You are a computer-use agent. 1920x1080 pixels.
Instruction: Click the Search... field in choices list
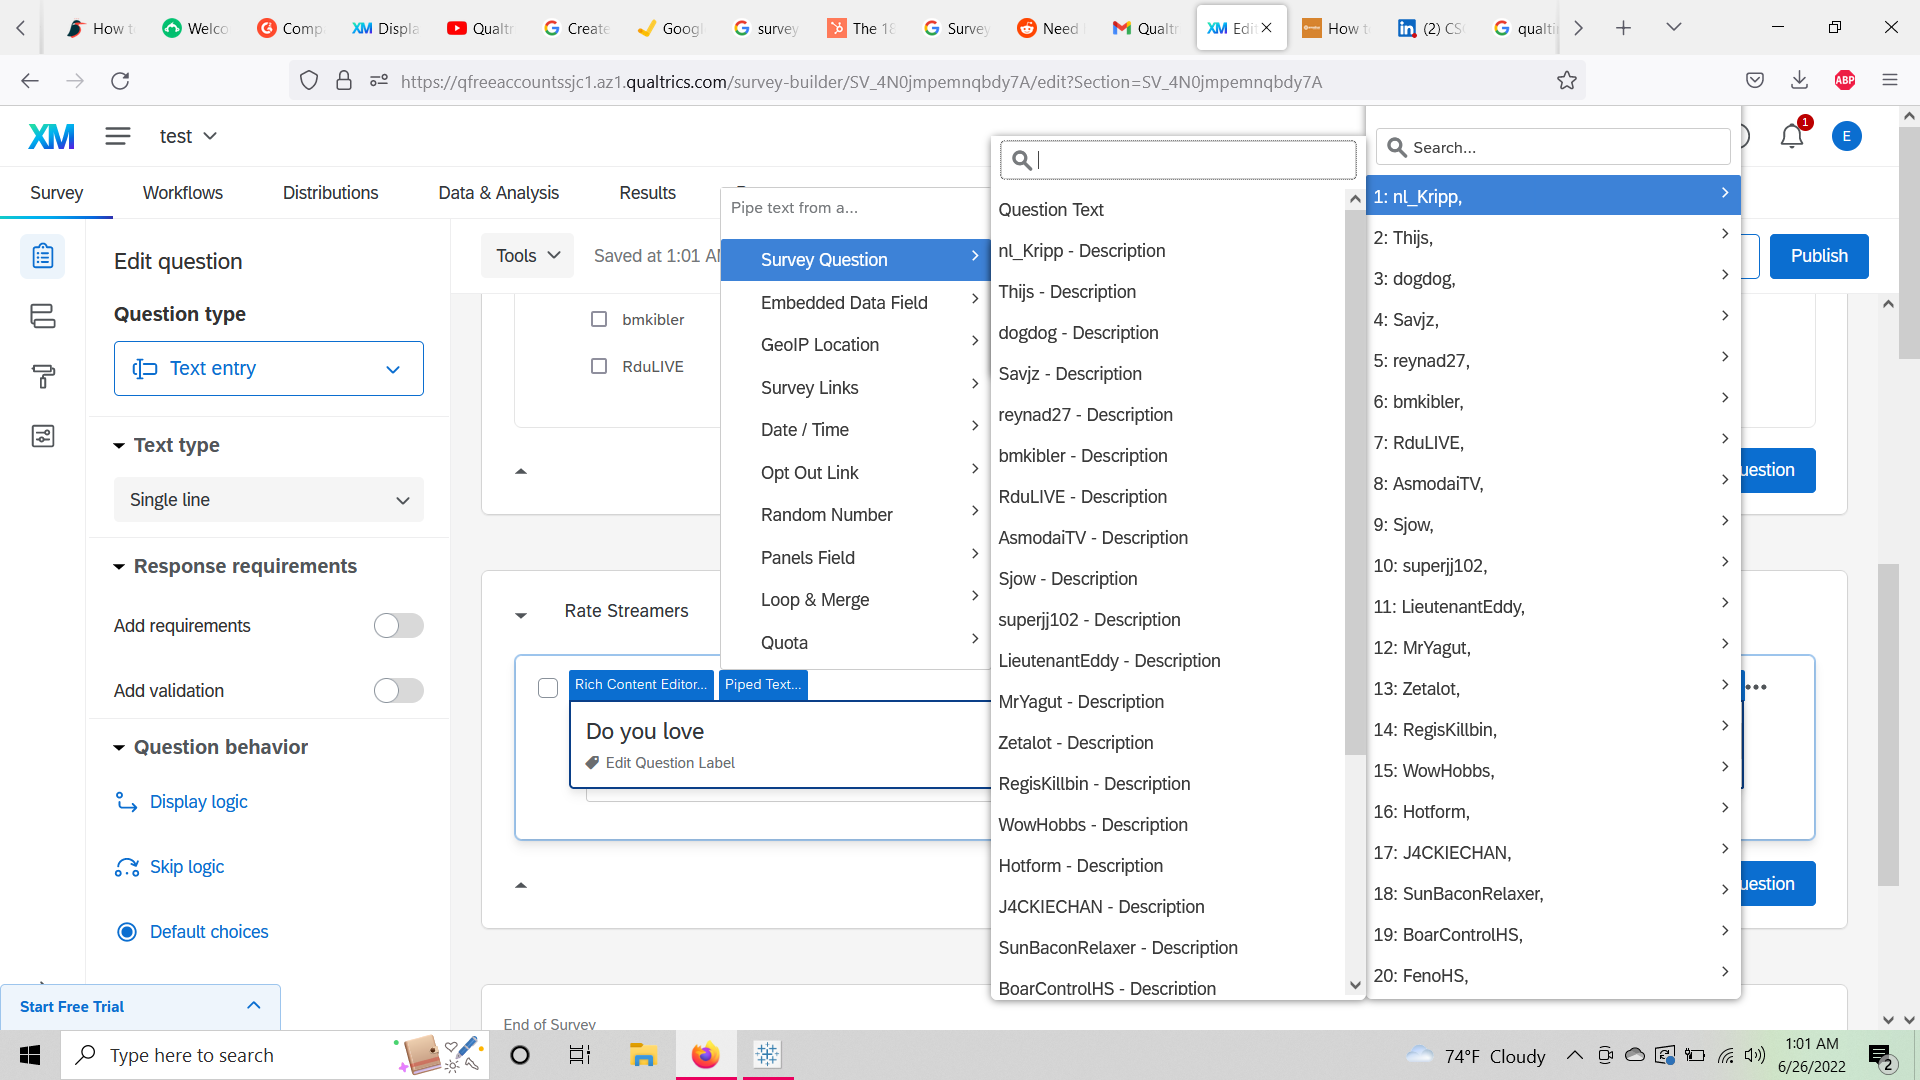tap(1553, 147)
